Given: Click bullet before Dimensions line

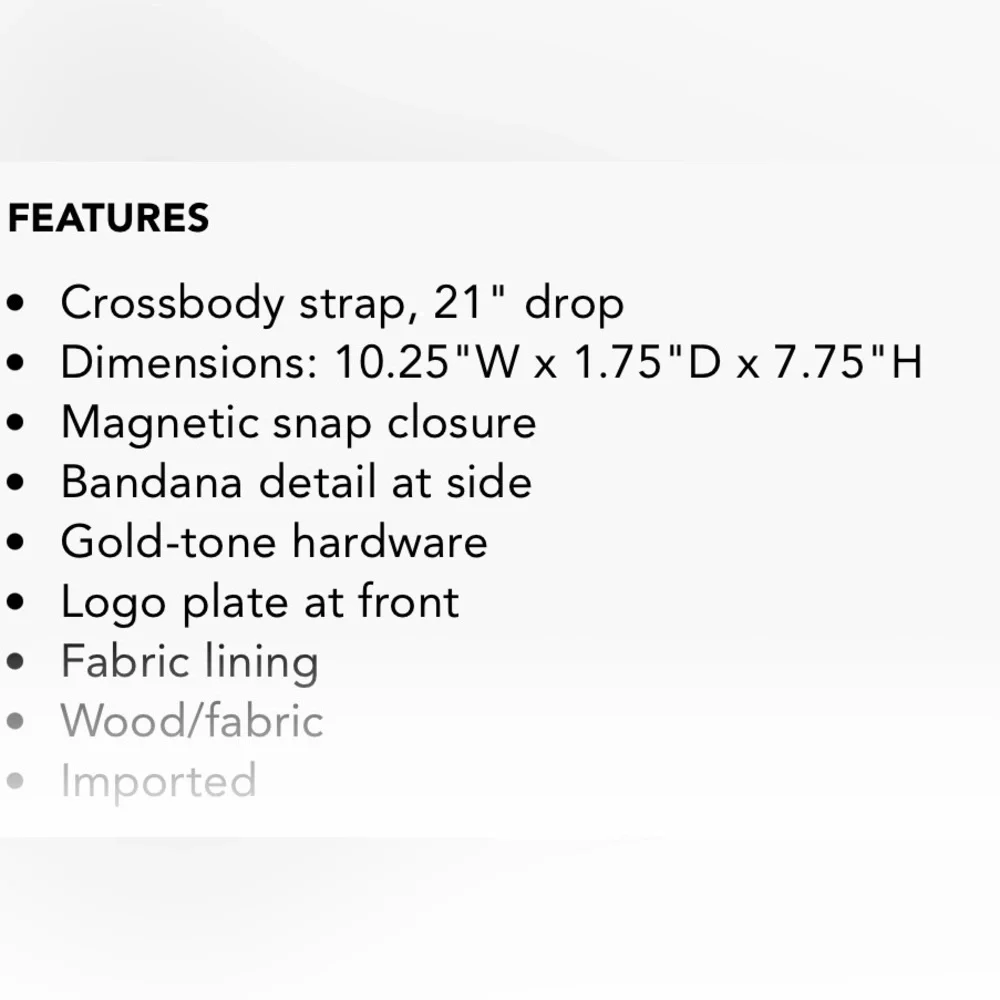Looking at the screenshot, I should 15,362.
